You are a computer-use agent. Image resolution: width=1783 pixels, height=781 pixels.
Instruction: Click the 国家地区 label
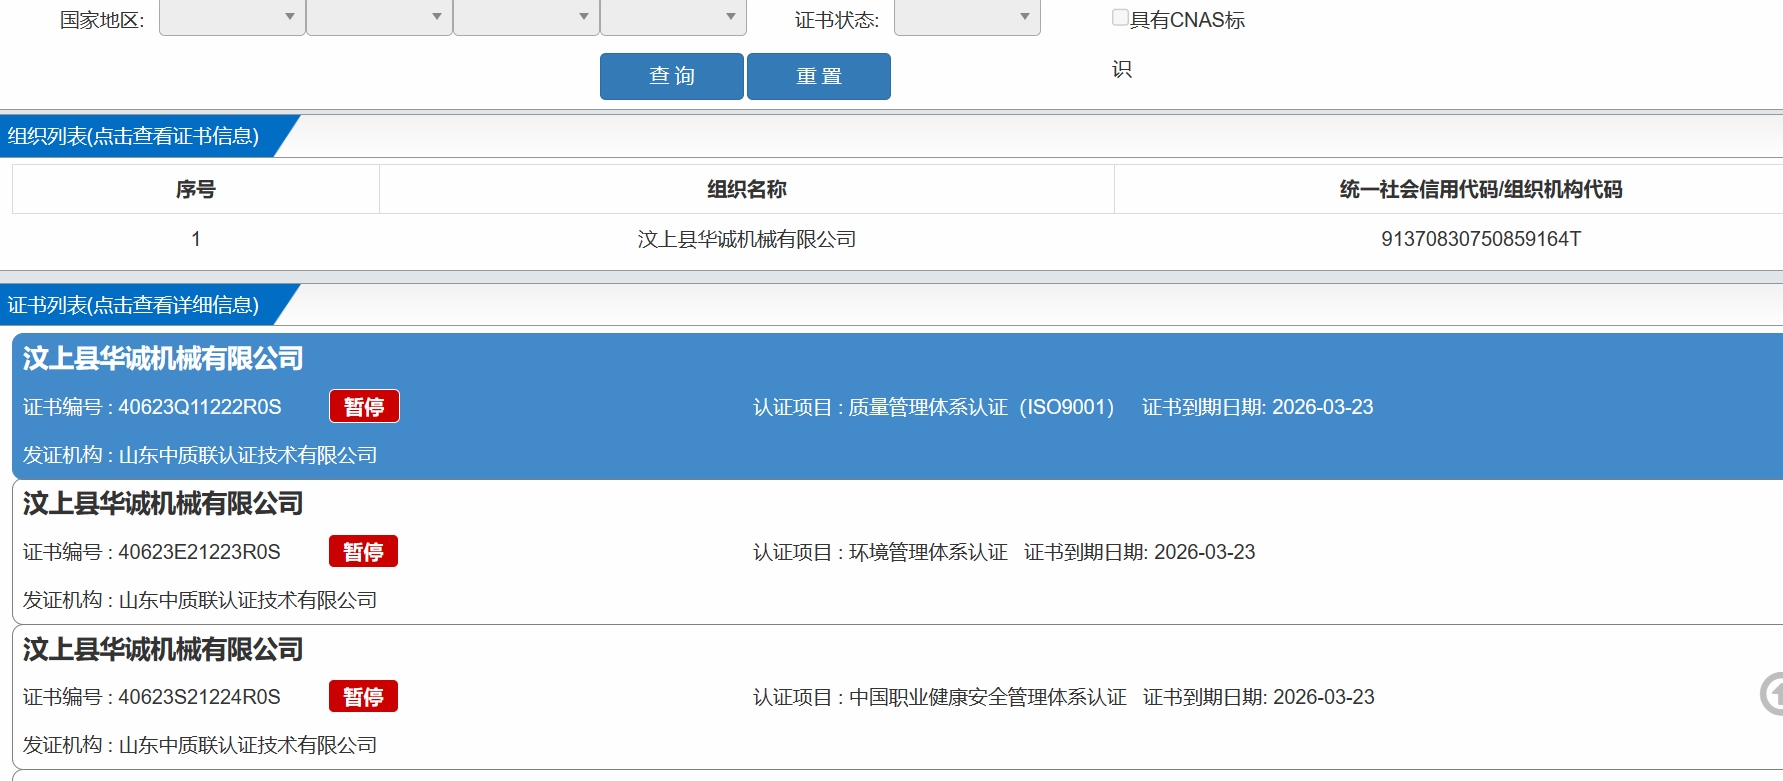[x=102, y=20]
